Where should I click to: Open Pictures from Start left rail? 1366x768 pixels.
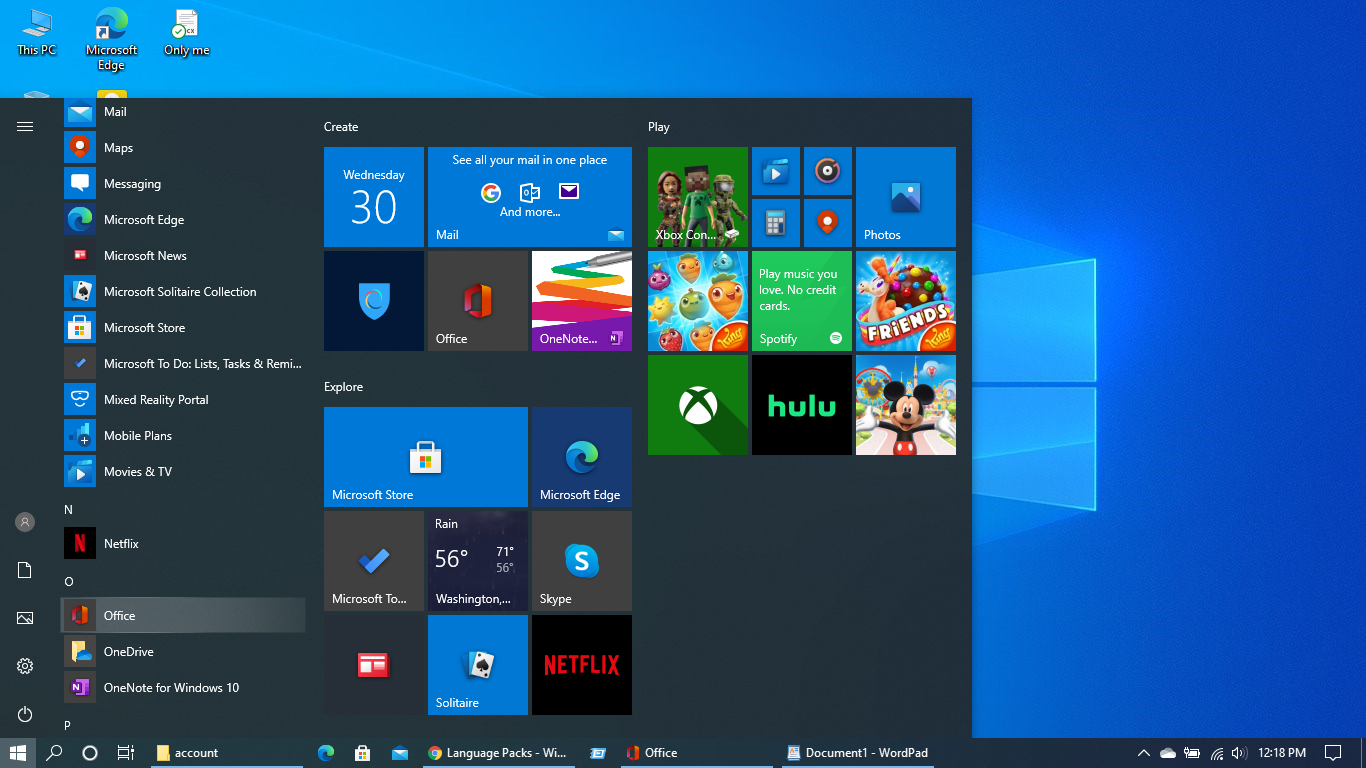pos(25,618)
